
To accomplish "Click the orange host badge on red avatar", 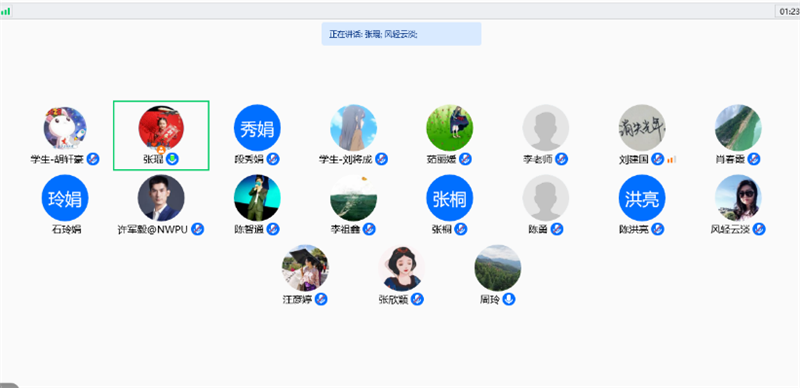I will (161, 150).
